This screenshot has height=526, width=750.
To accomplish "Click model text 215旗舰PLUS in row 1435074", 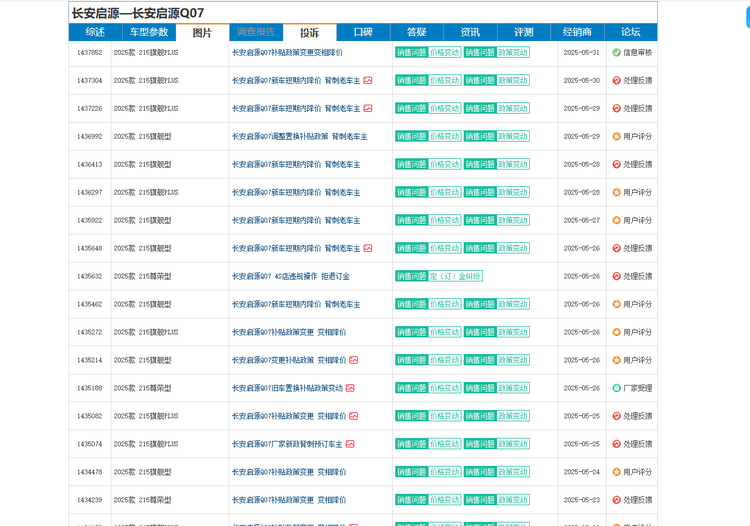I will (x=158, y=444).
